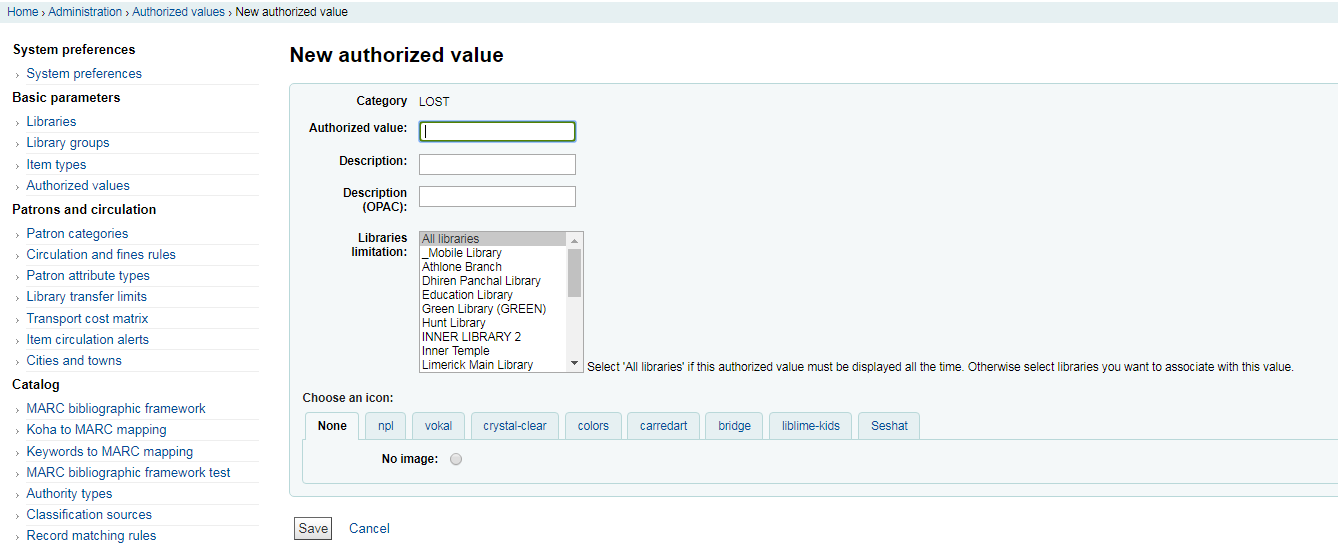The width and height of the screenshot is (1338, 545).
Task: Open the npl icon tab
Action: click(386, 426)
